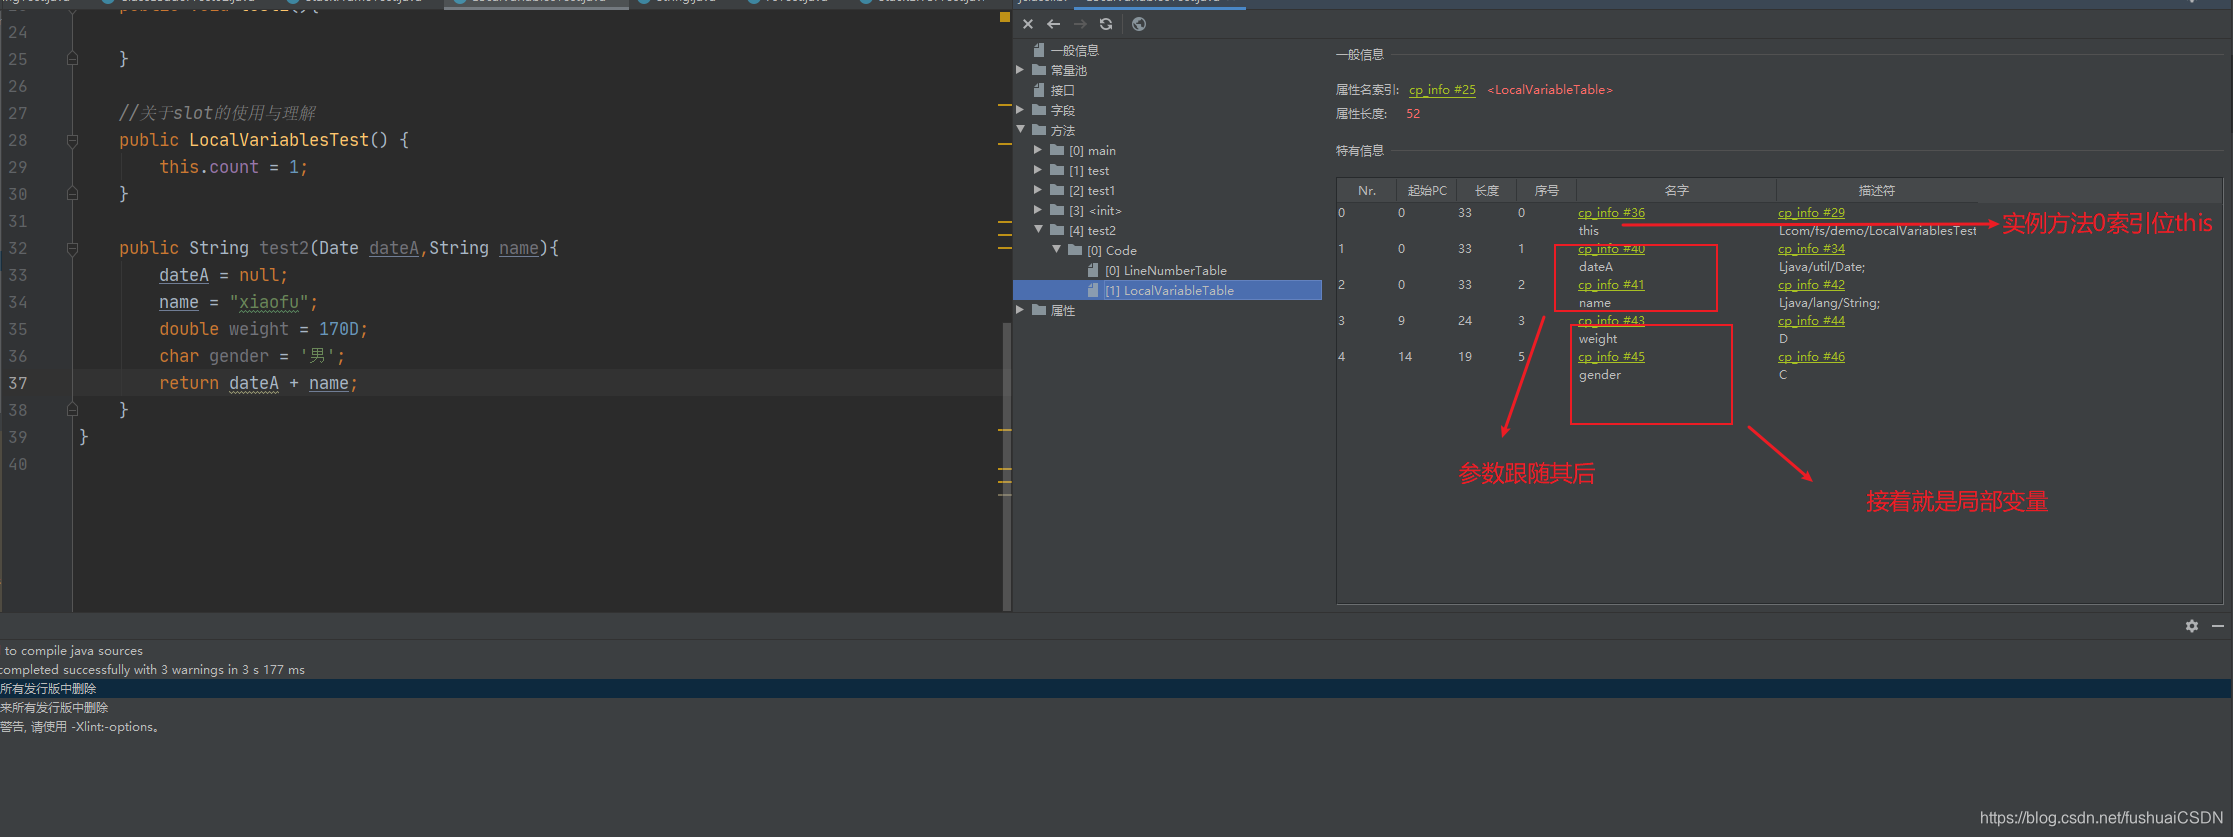Click the <LocalVariableTable> attribute name text
The height and width of the screenshot is (837, 2233).
[1550, 90]
